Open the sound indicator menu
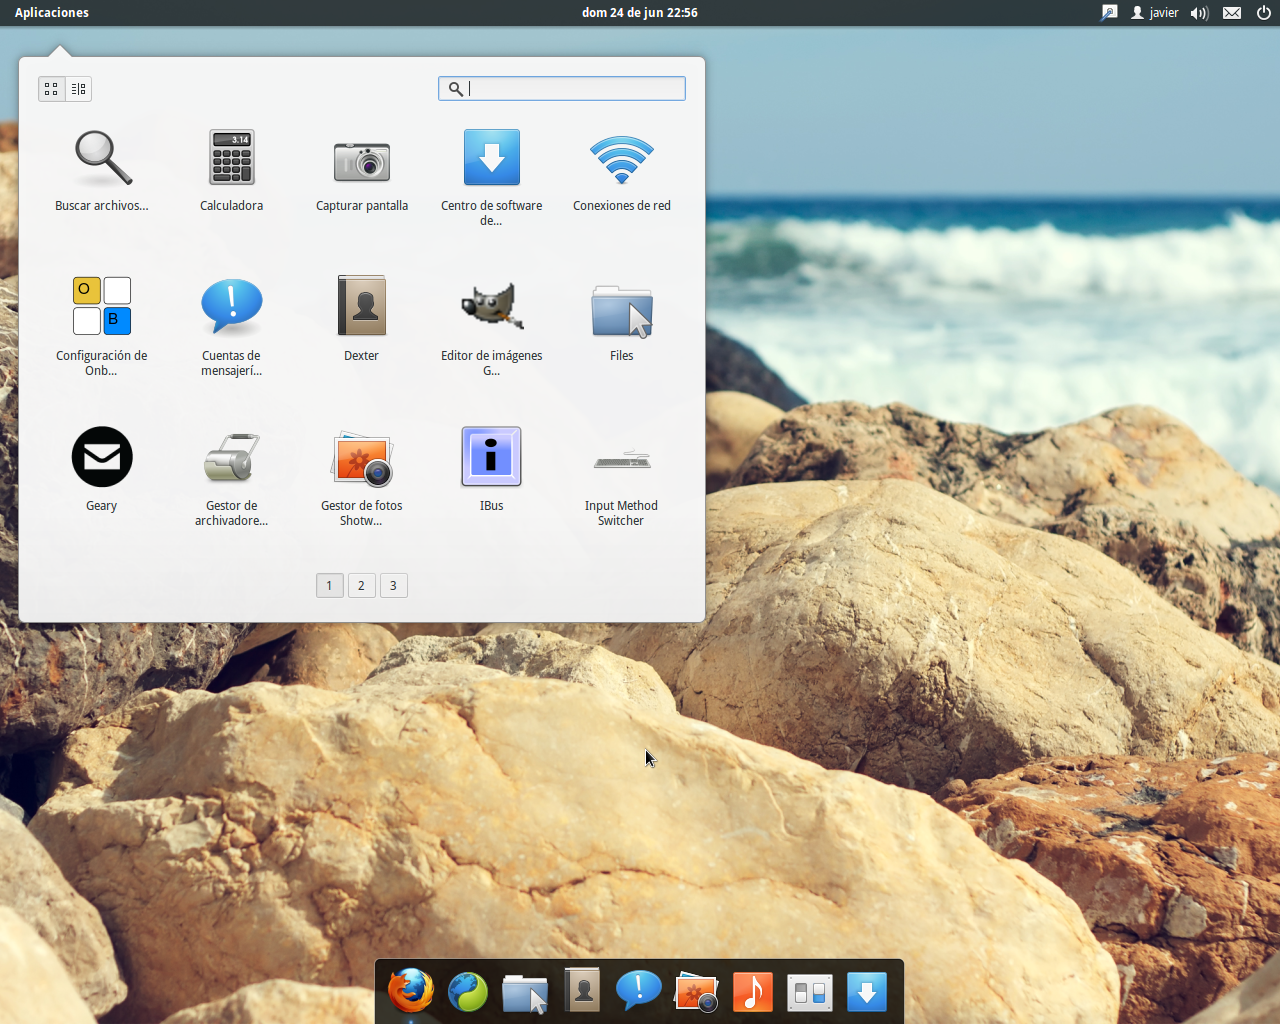 (1199, 13)
